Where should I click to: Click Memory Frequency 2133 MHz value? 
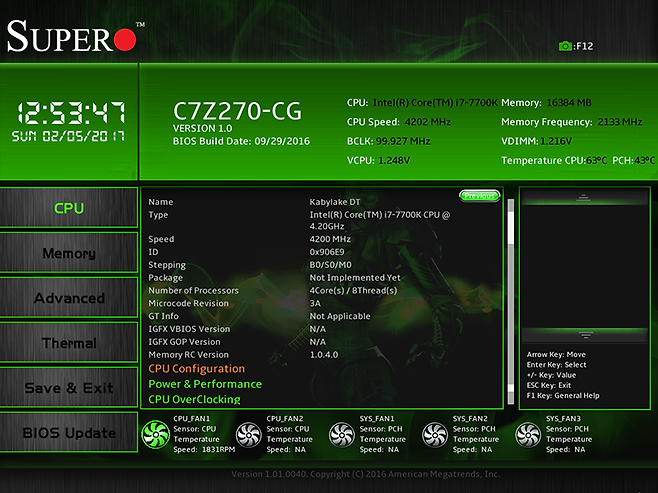(620, 122)
